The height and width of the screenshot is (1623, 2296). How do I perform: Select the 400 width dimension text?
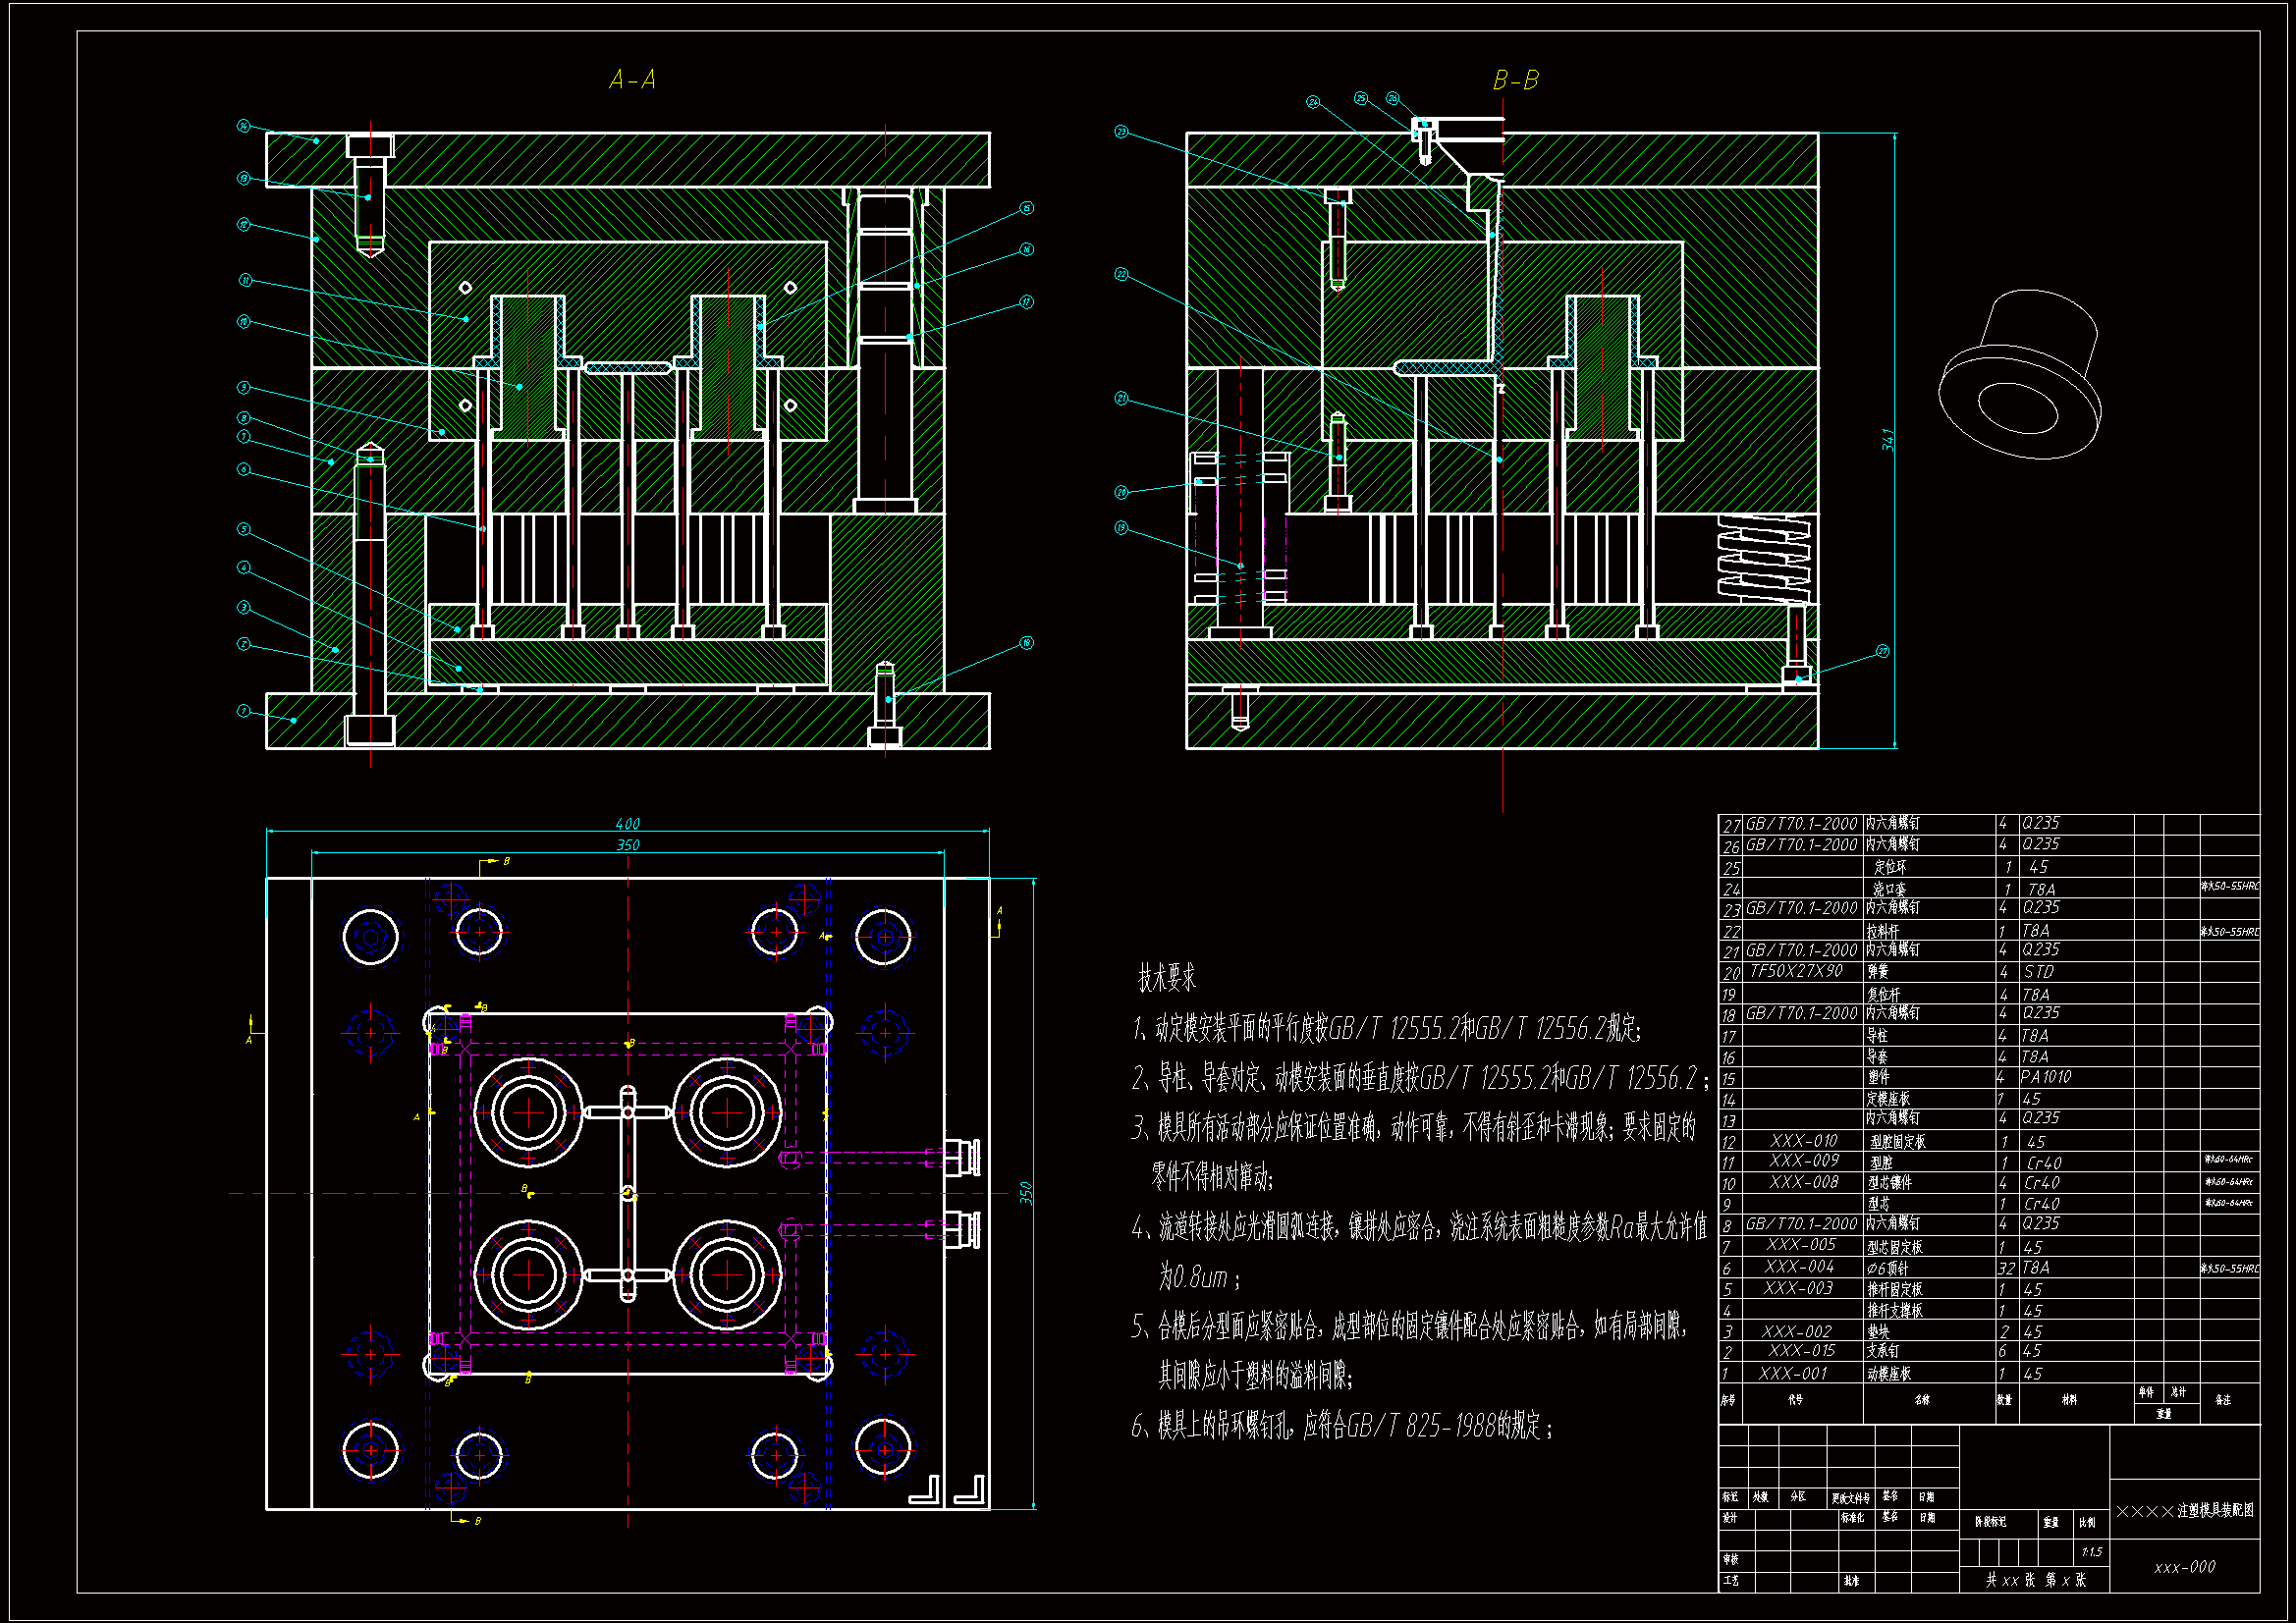point(627,824)
